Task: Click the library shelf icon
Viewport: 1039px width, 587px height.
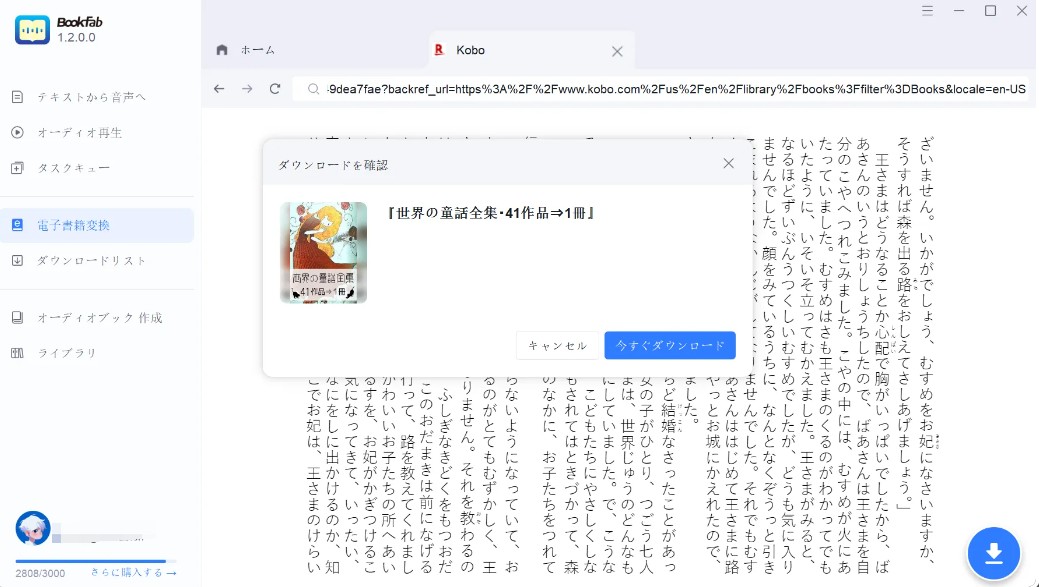Action: pyautogui.click(x=18, y=353)
